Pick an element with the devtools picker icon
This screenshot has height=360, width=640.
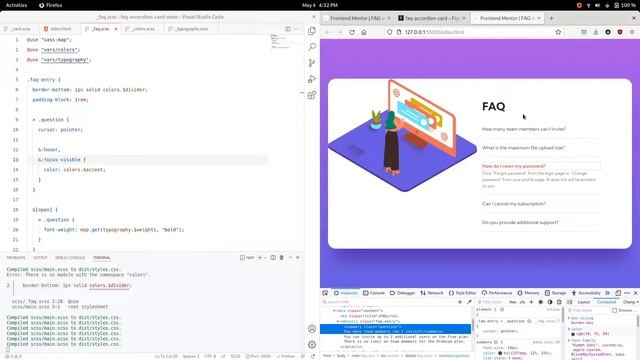[x=325, y=293]
